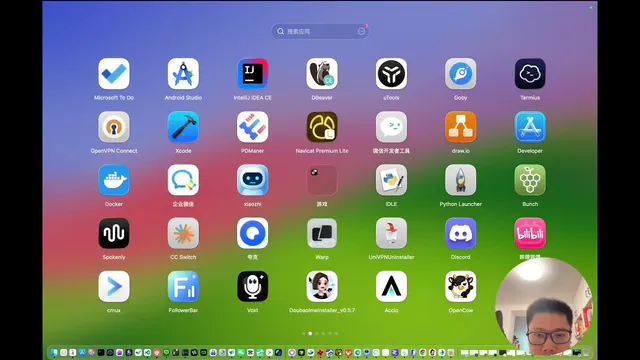Screen dimensions: 640x360
Task: Open the OpenCow app
Action: tap(461, 286)
